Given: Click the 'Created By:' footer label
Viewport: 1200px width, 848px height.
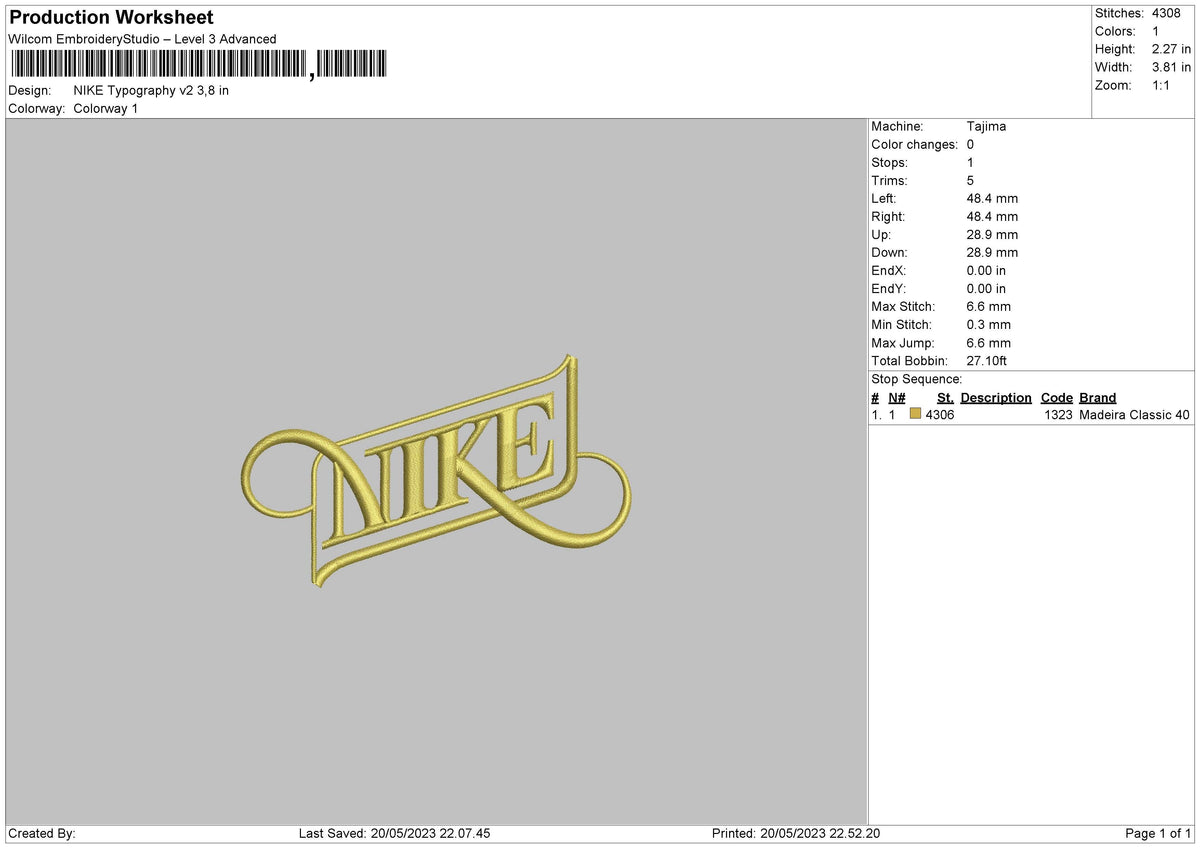Looking at the screenshot, I should (42, 833).
